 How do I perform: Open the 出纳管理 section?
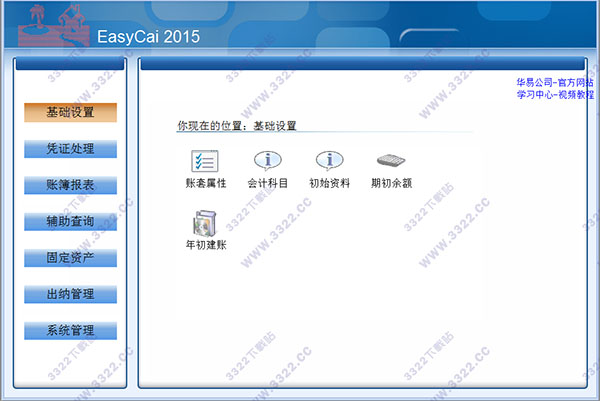click(70, 294)
